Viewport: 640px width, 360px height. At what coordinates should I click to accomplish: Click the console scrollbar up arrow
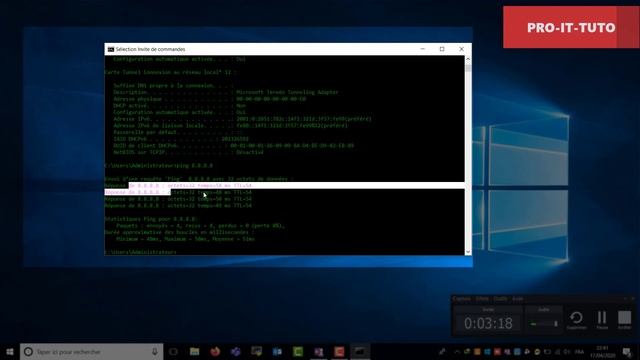(x=468, y=59)
